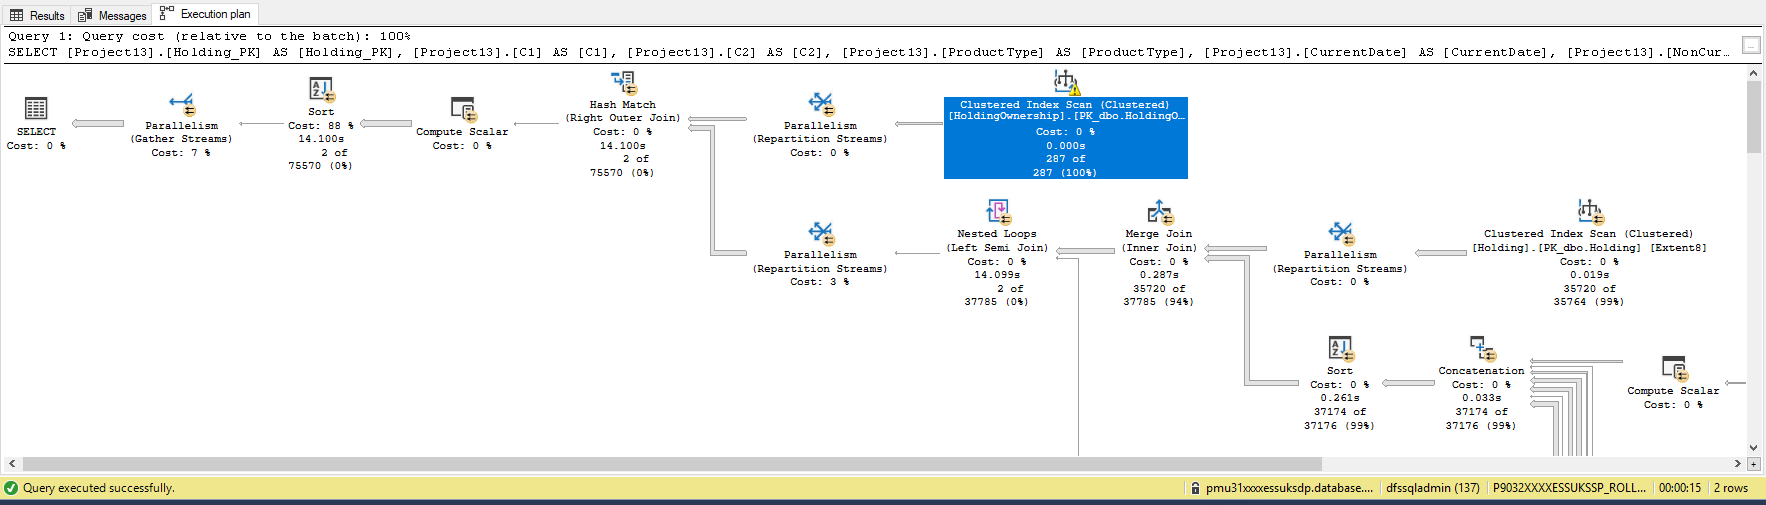Click the Results tab grid icon
This screenshot has width=1766, height=505.
click(x=17, y=15)
